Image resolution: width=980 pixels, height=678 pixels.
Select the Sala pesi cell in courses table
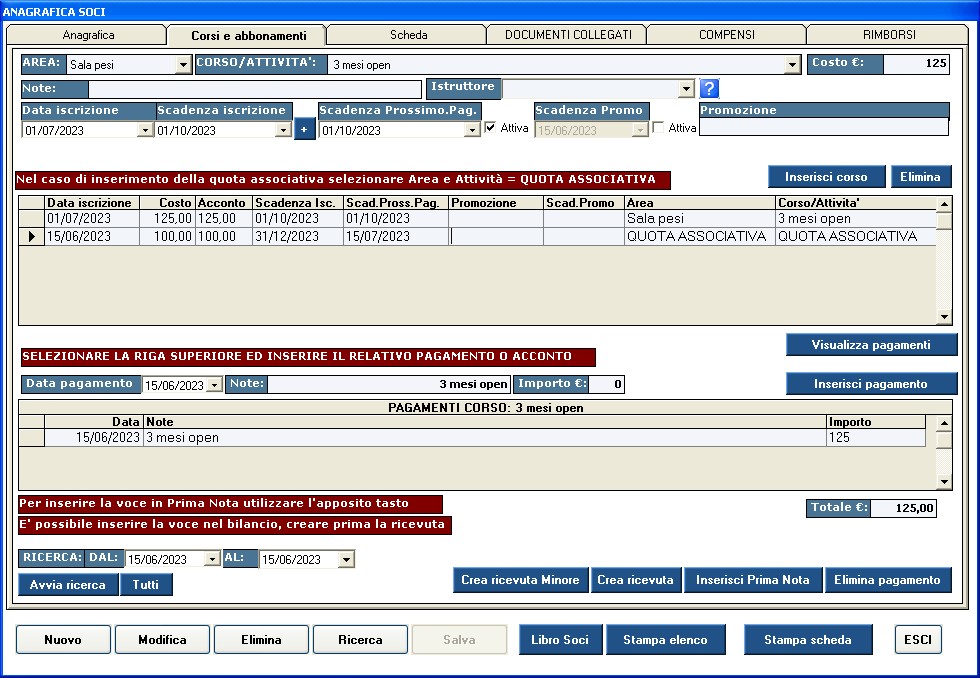tap(699, 219)
